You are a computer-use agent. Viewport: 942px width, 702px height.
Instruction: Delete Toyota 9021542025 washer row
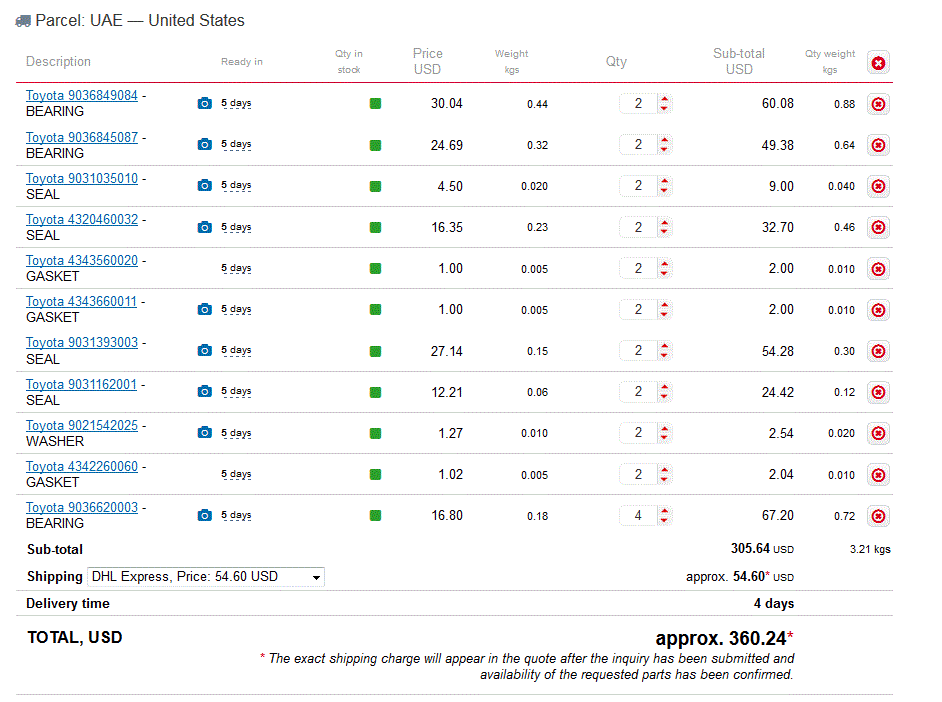click(878, 433)
